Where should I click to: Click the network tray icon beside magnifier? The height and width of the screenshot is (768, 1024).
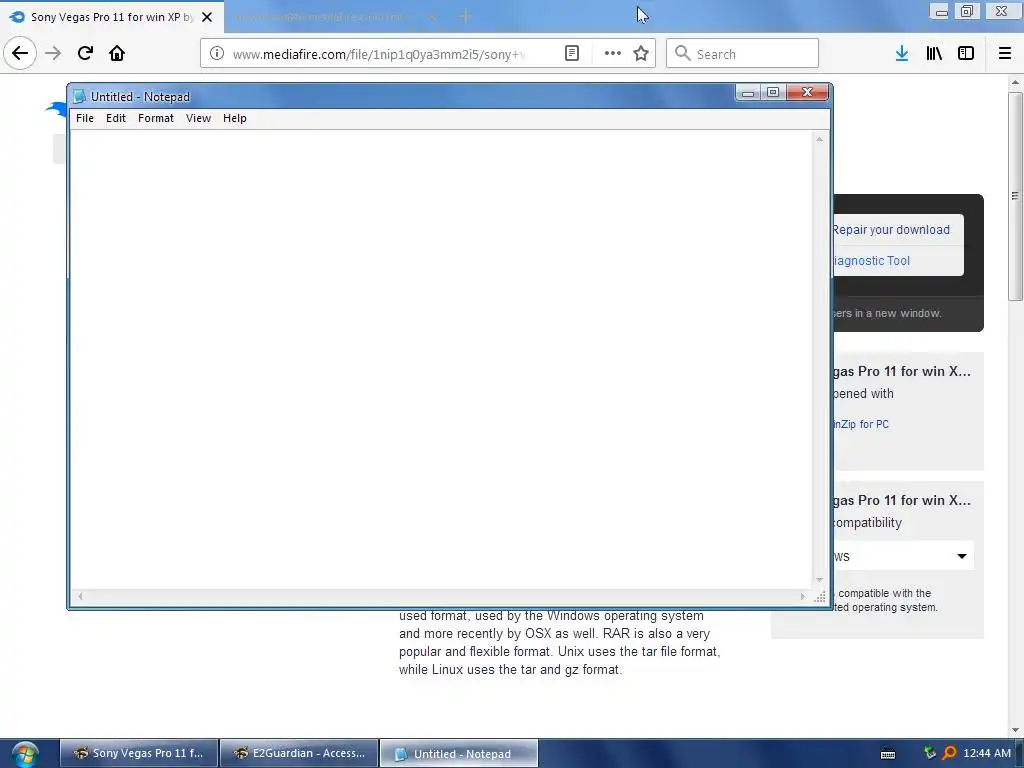[x=930, y=753]
